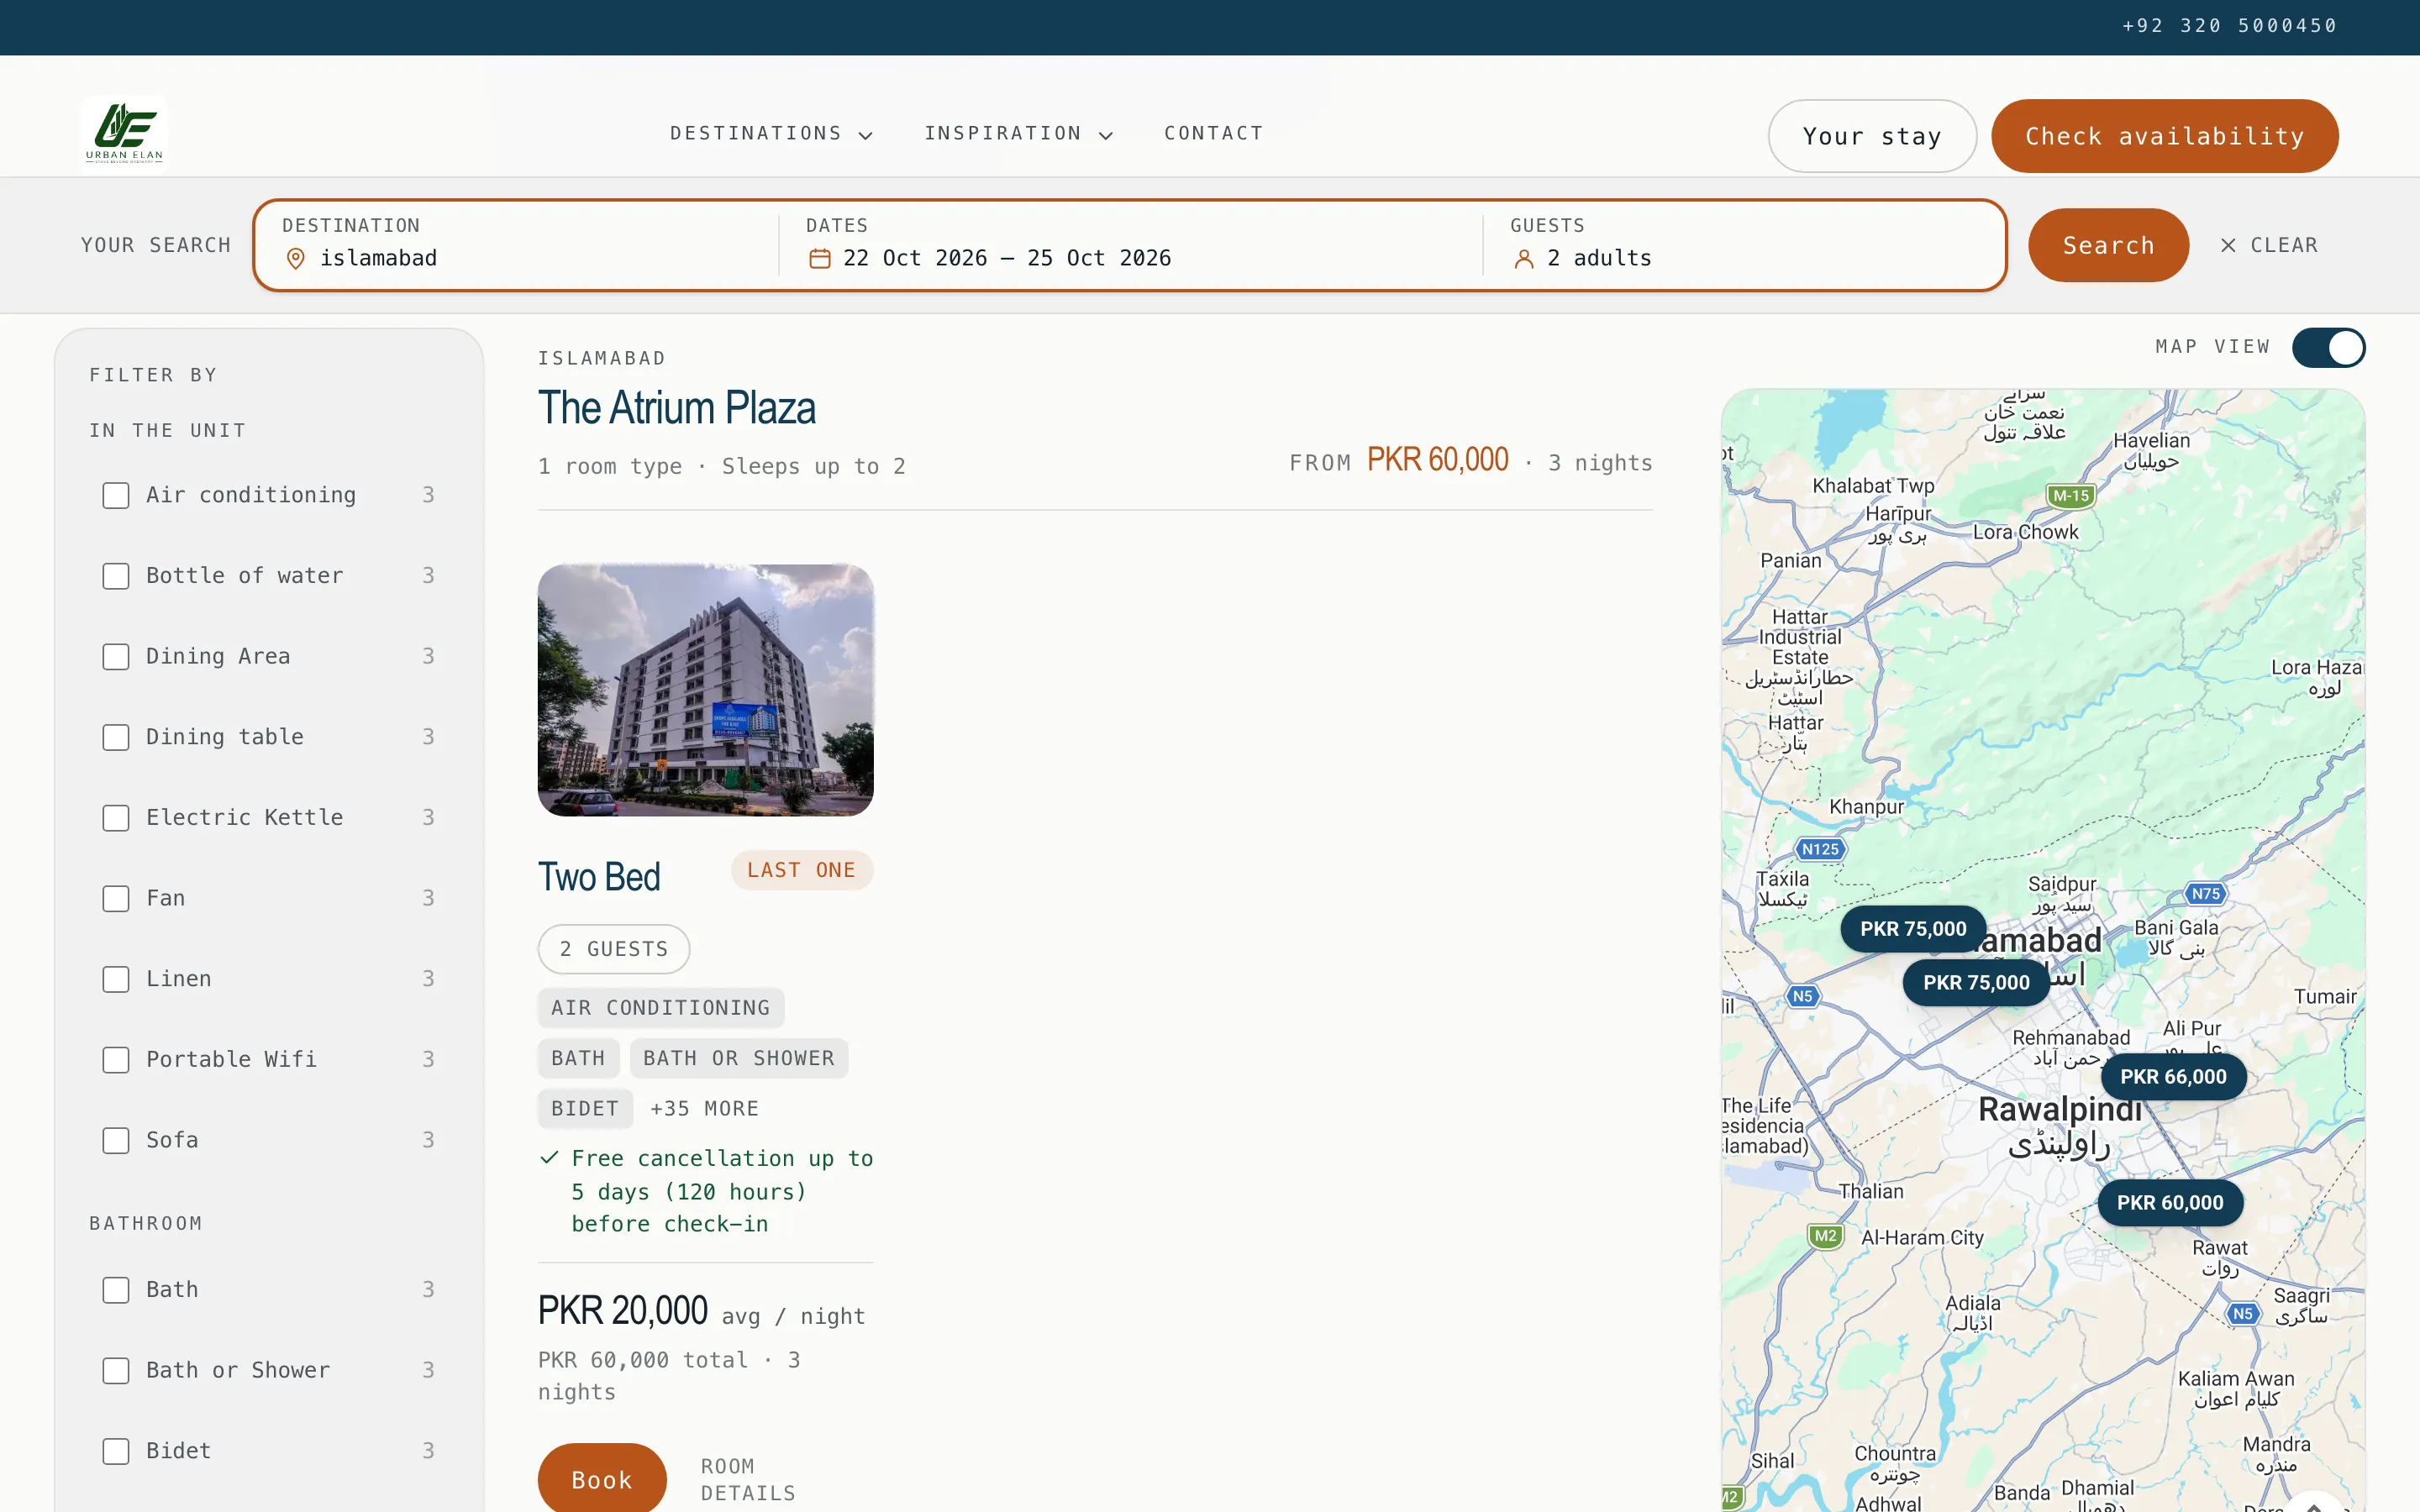Toggle the Map View switch
This screenshot has height=1512, width=2420.
[x=2328, y=348]
